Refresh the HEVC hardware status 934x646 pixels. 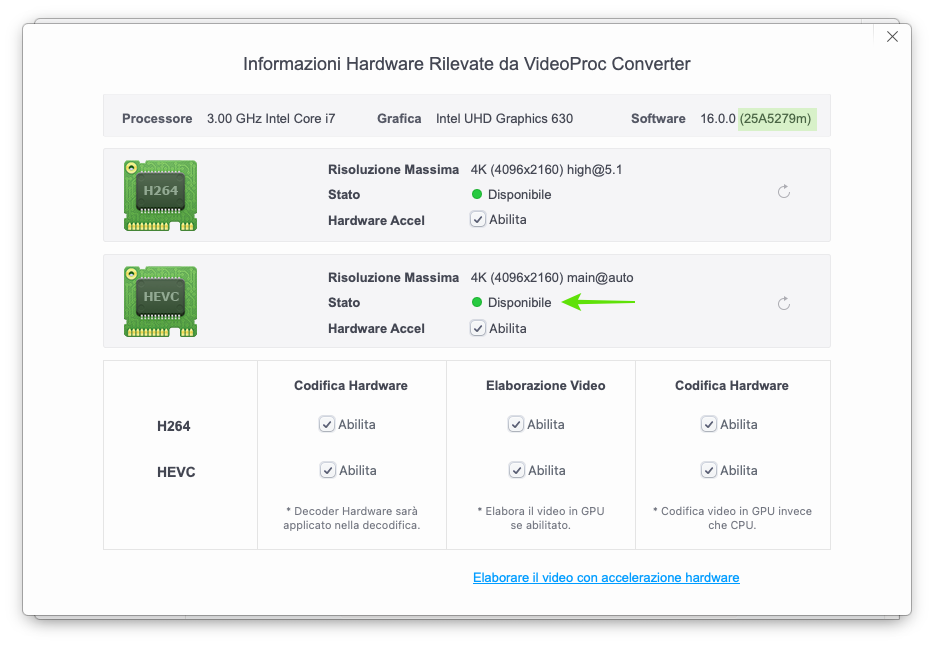(784, 304)
